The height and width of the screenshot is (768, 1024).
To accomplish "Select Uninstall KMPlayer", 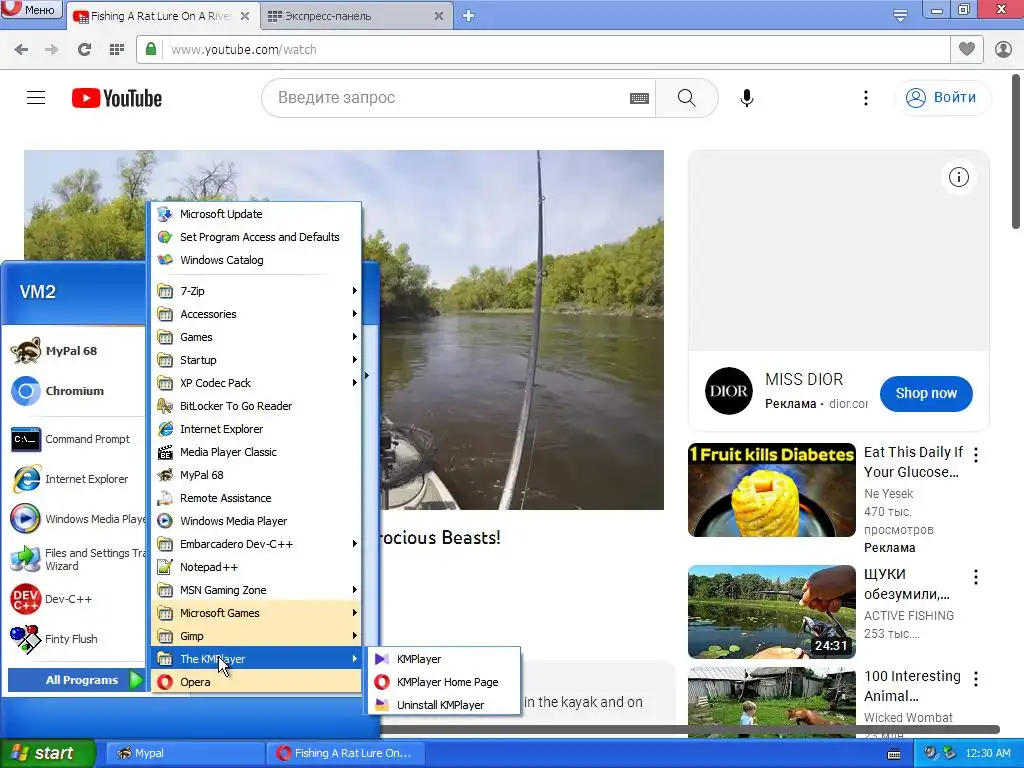I will click(x=444, y=705).
